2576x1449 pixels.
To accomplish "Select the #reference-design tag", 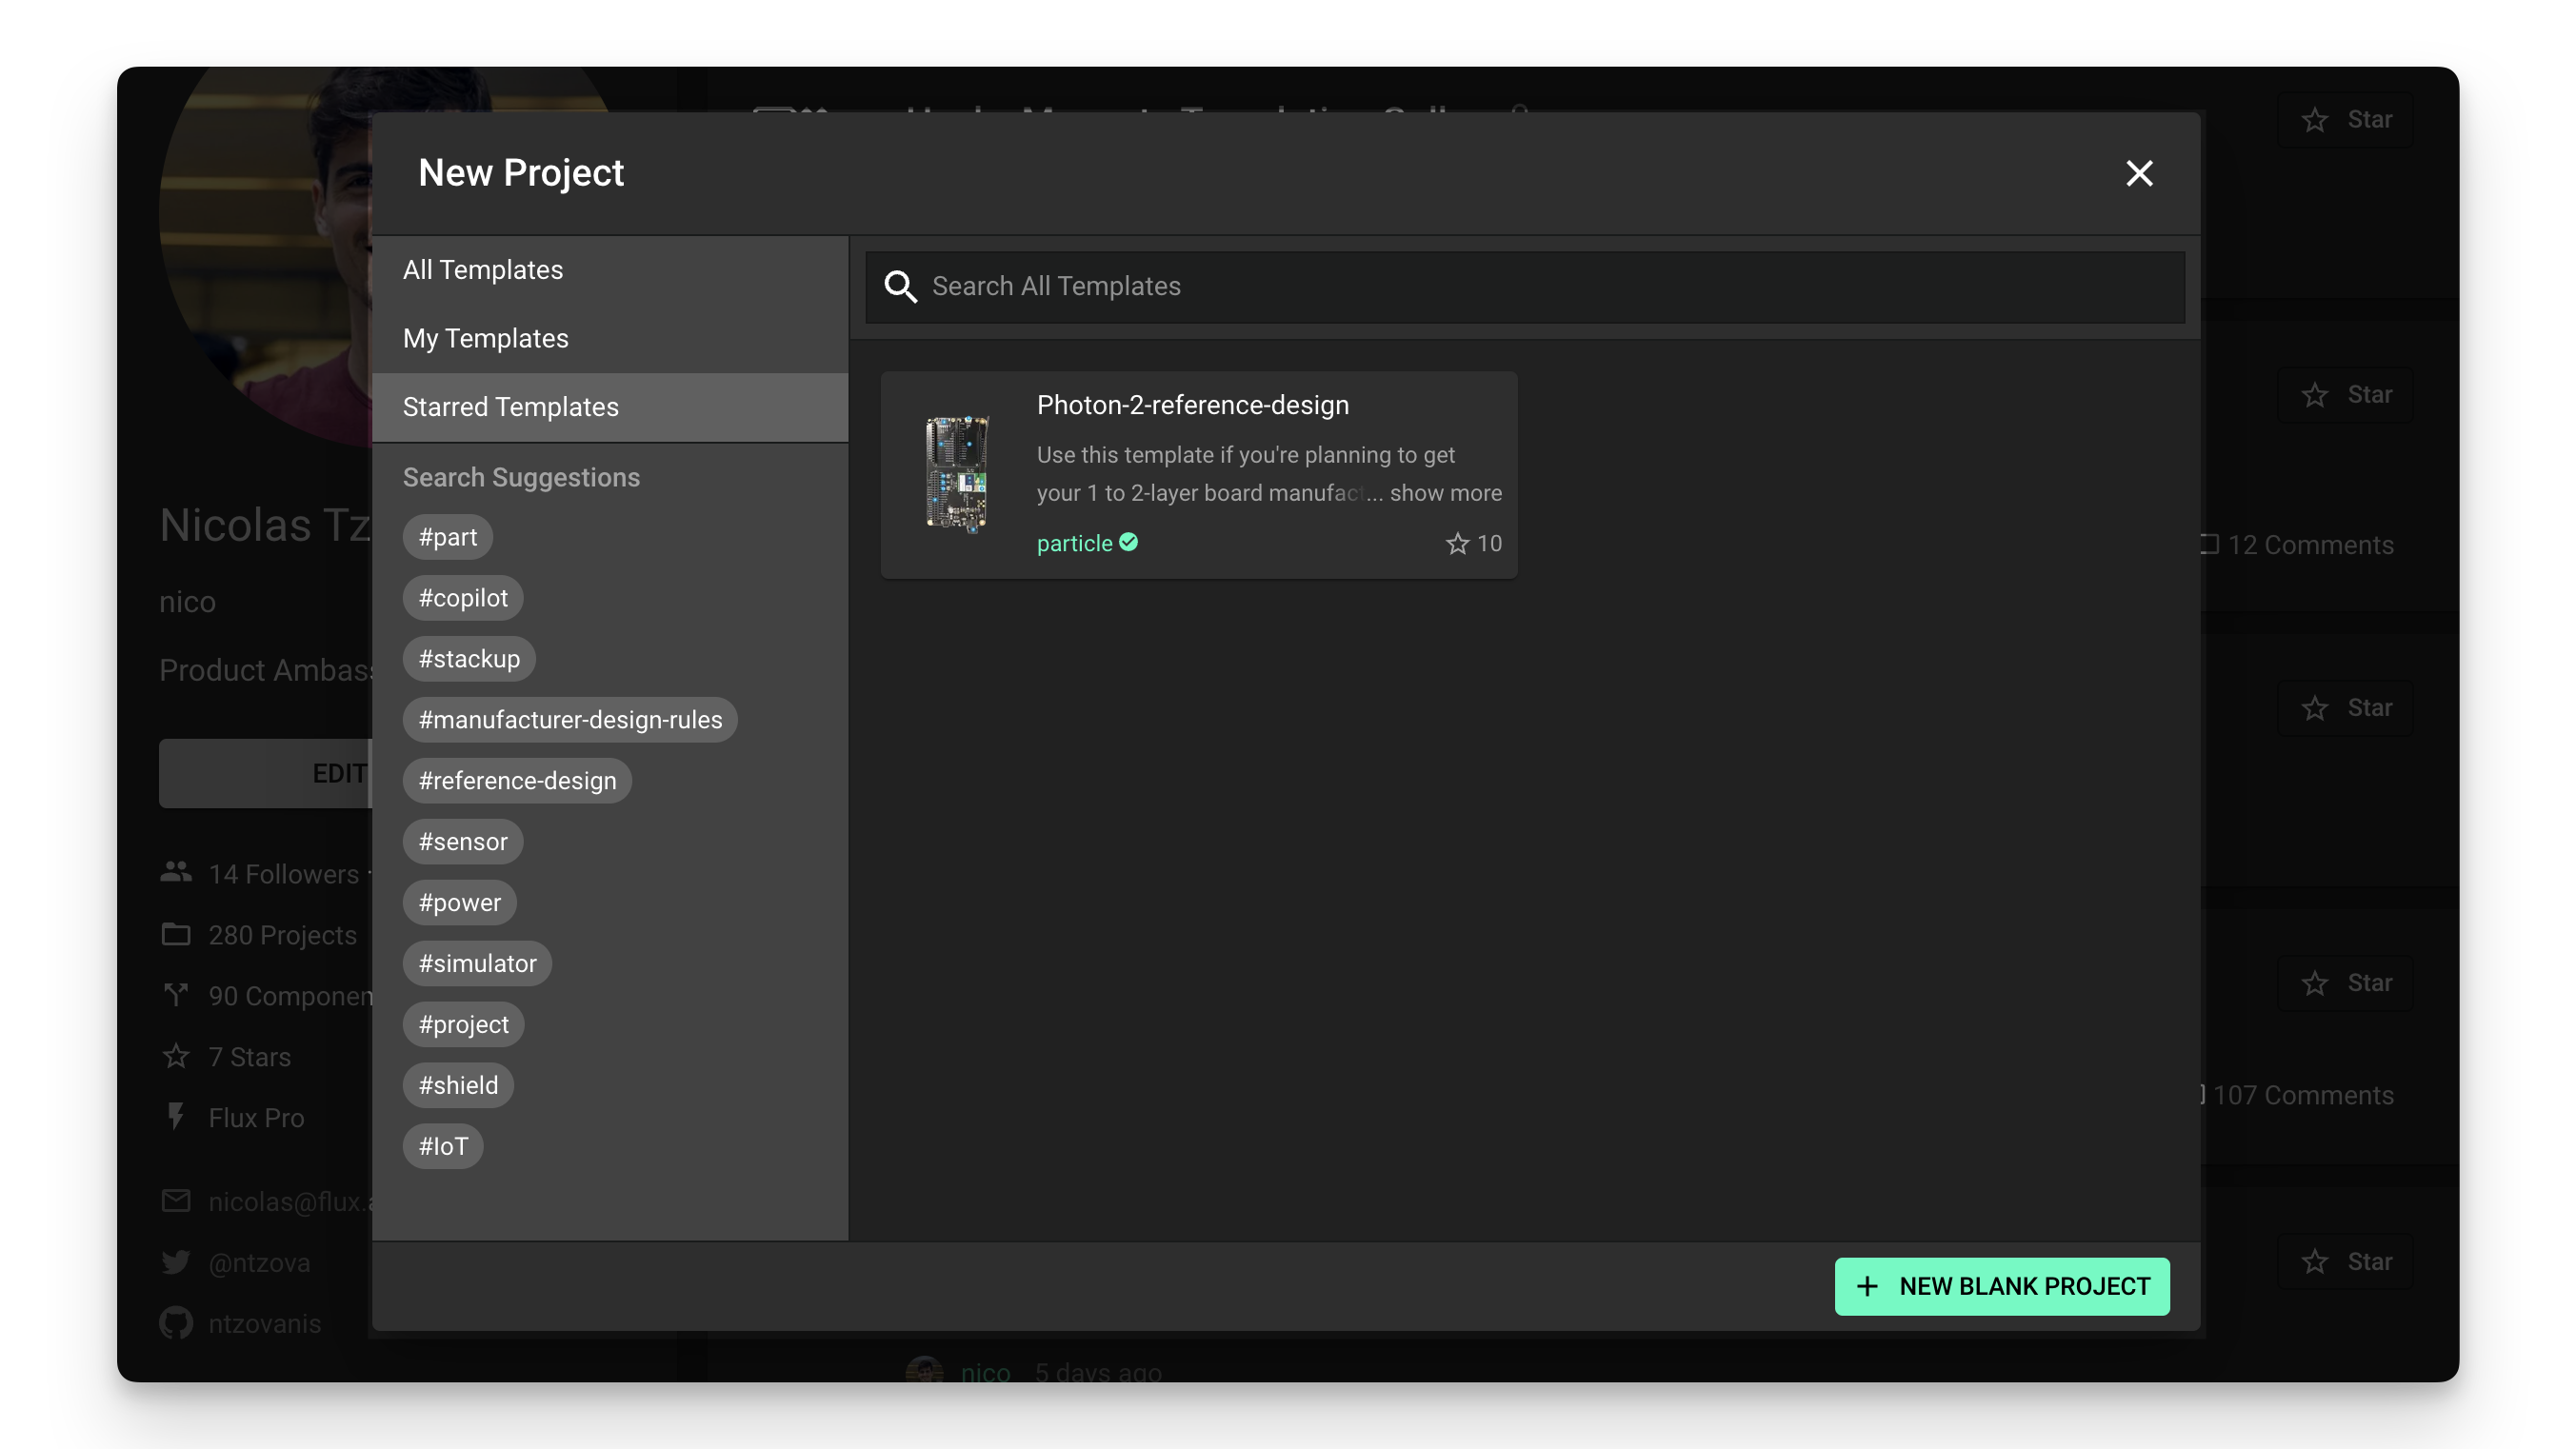I will (x=517, y=781).
